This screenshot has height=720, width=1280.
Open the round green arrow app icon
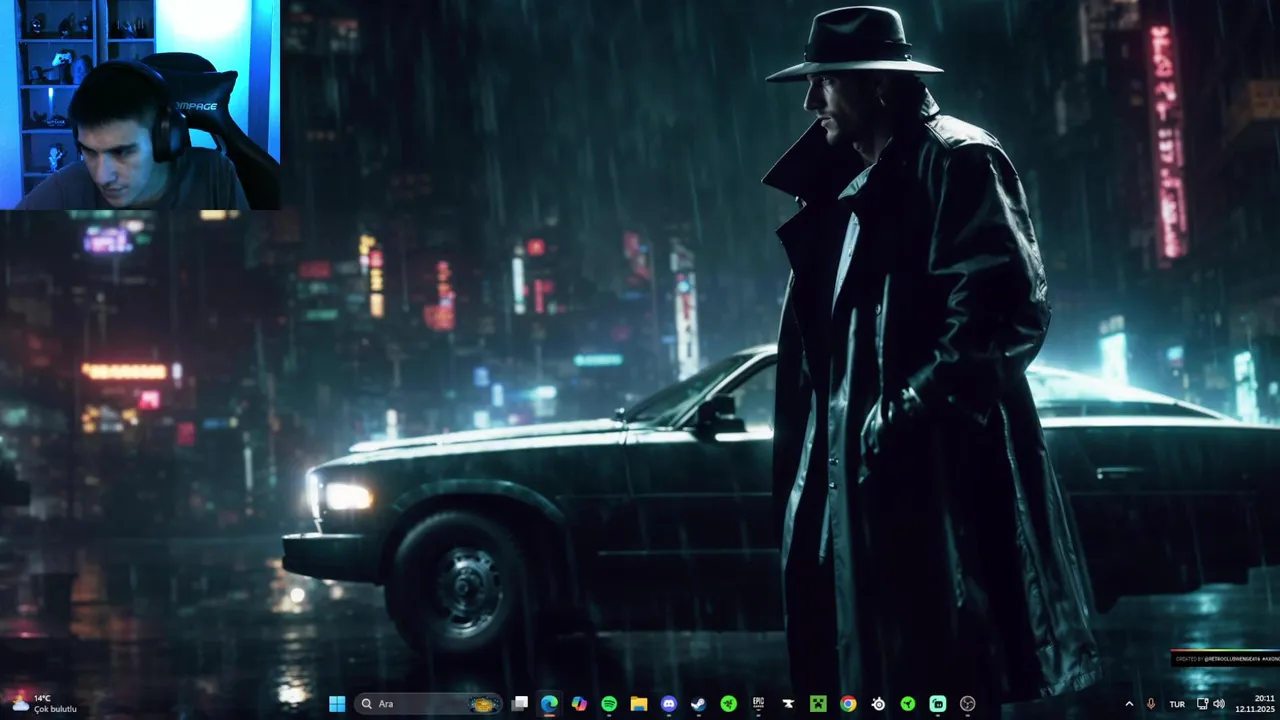(x=908, y=704)
